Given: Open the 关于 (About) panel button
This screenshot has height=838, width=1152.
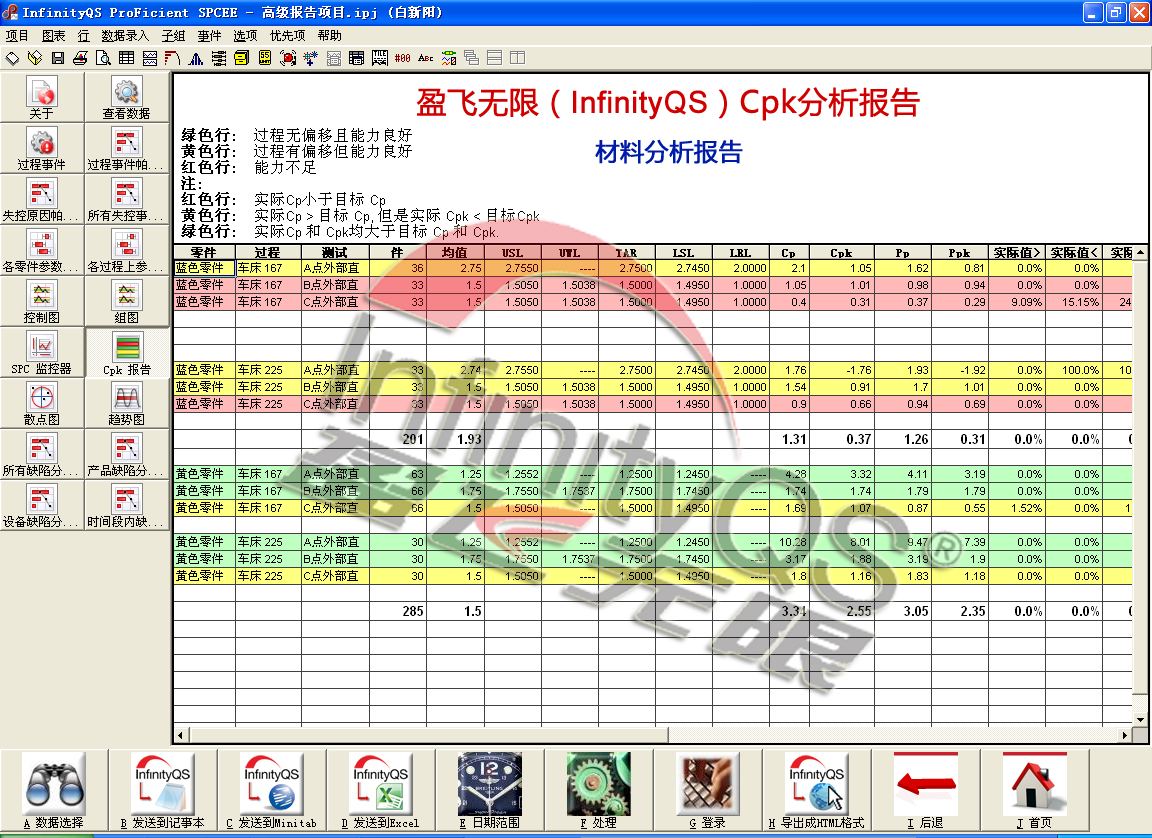Looking at the screenshot, I should (42, 97).
